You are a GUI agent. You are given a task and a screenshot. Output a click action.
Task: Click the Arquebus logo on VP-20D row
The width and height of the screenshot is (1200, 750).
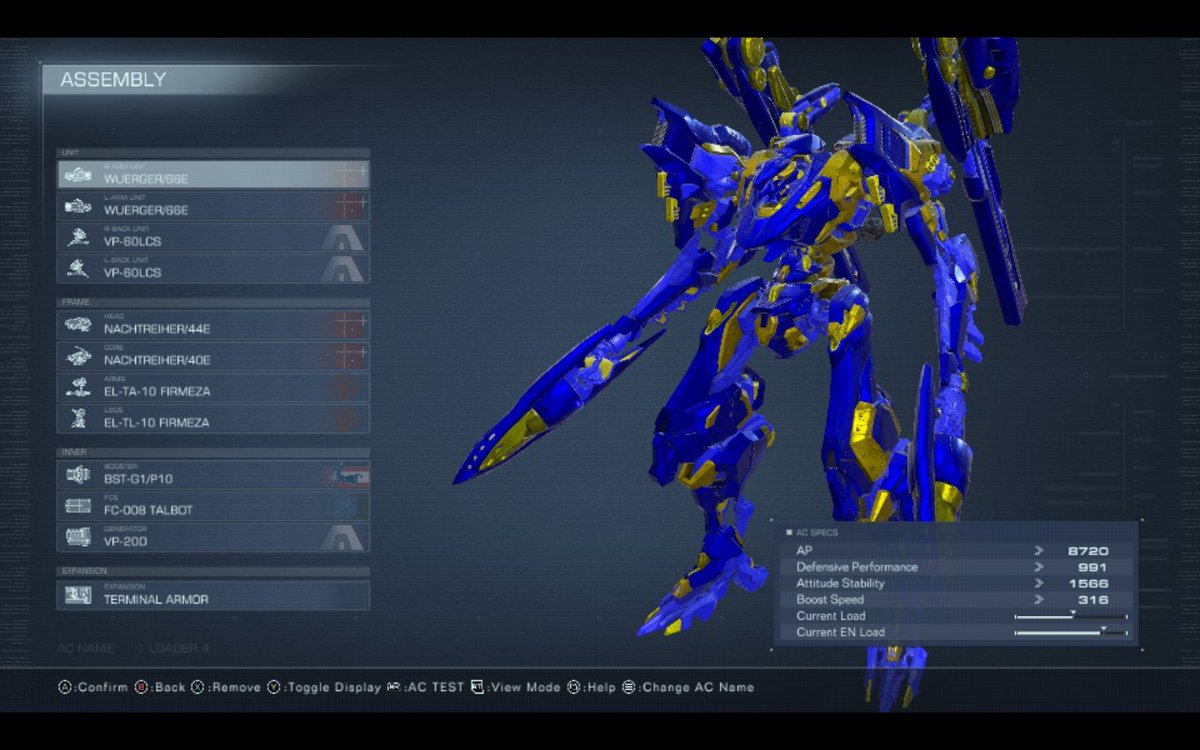pos(343,538)
